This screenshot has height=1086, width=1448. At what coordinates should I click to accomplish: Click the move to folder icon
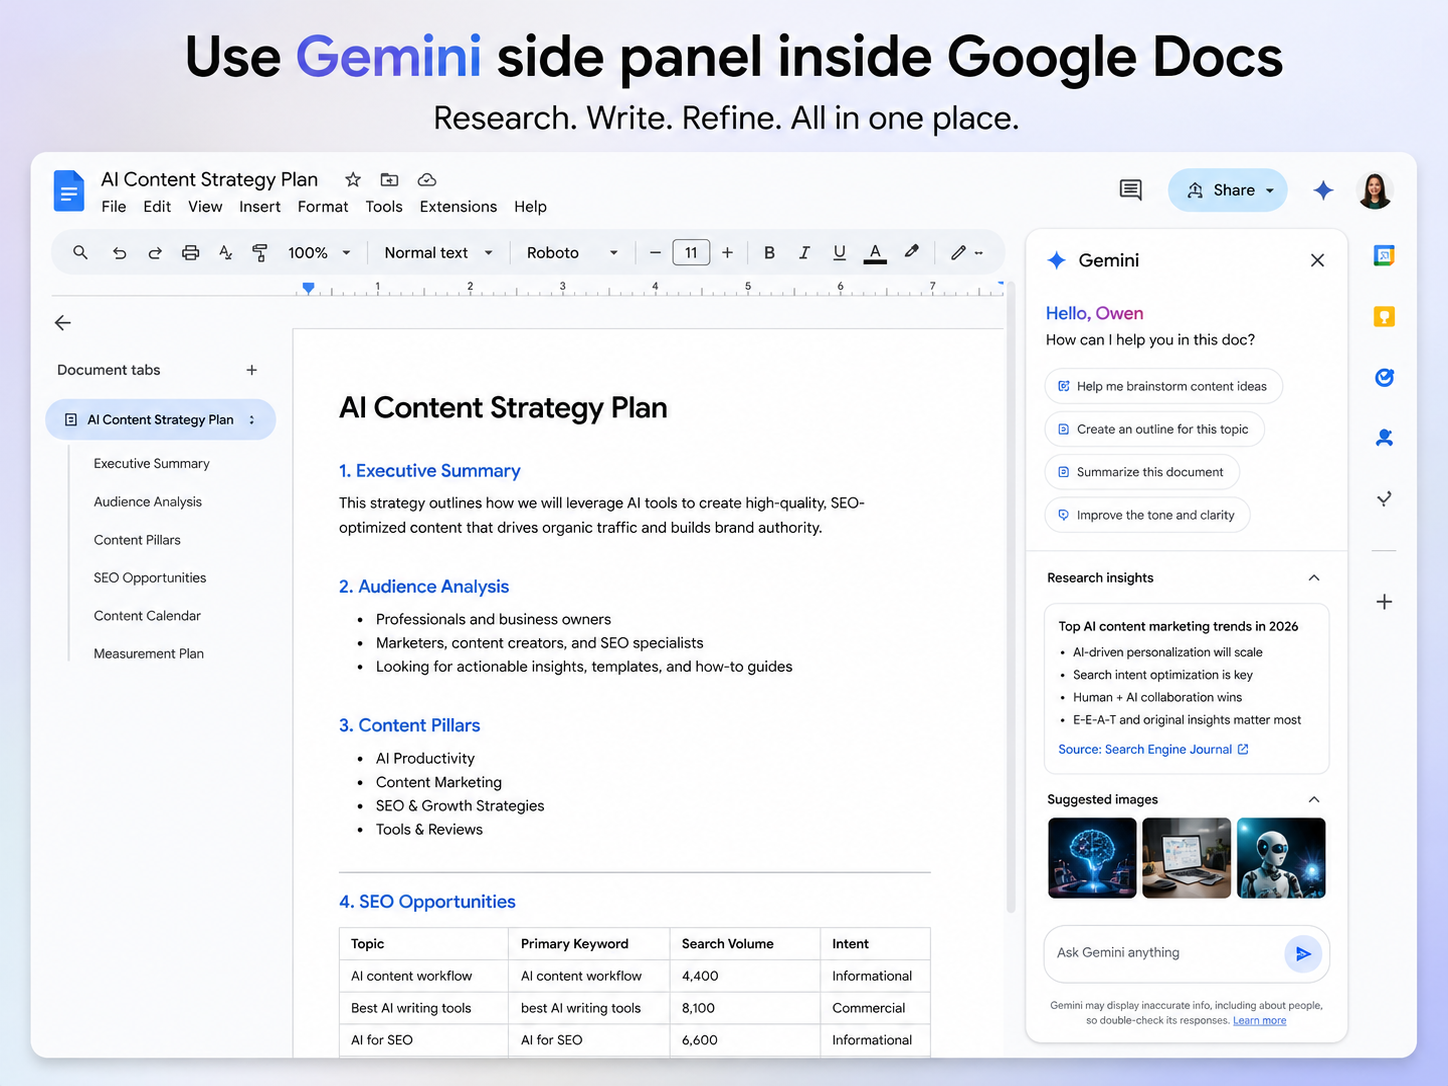(390, 180)
